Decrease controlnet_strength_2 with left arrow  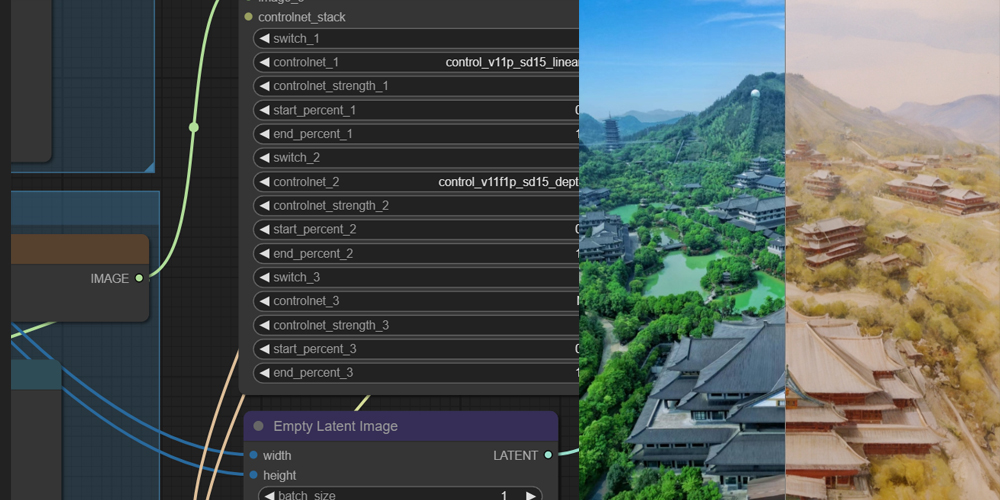pos(264,205)
